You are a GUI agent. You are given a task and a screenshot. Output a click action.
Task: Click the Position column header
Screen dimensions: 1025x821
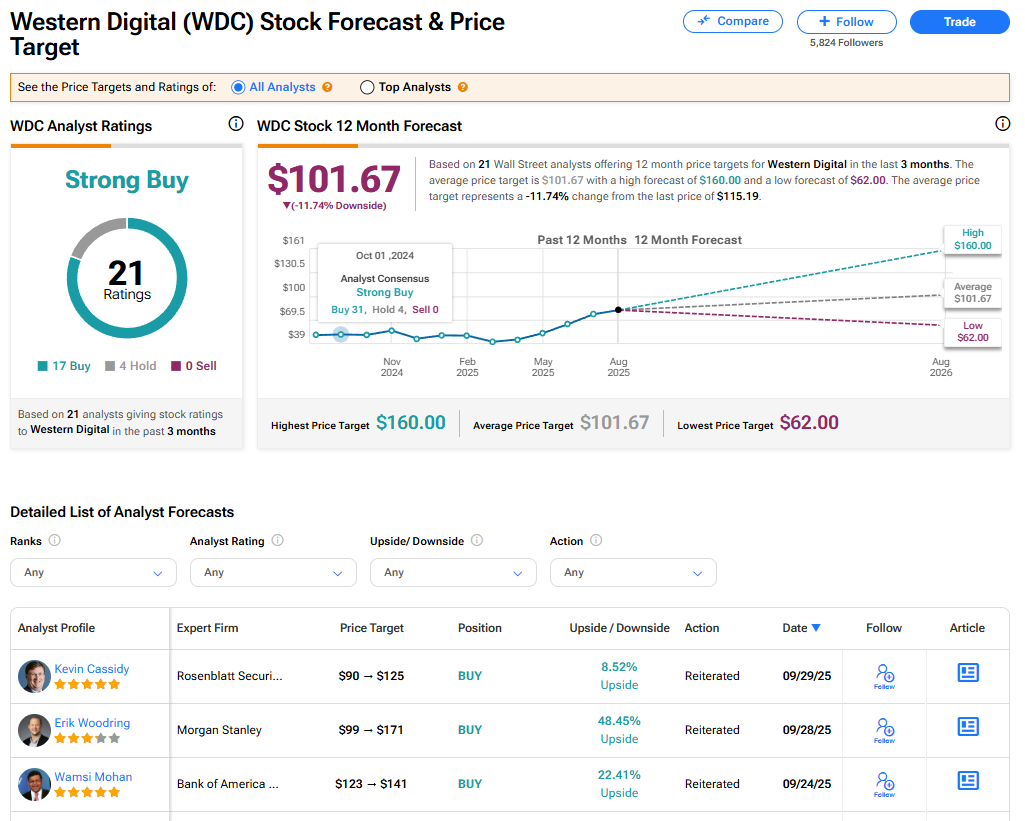point(480,628)
